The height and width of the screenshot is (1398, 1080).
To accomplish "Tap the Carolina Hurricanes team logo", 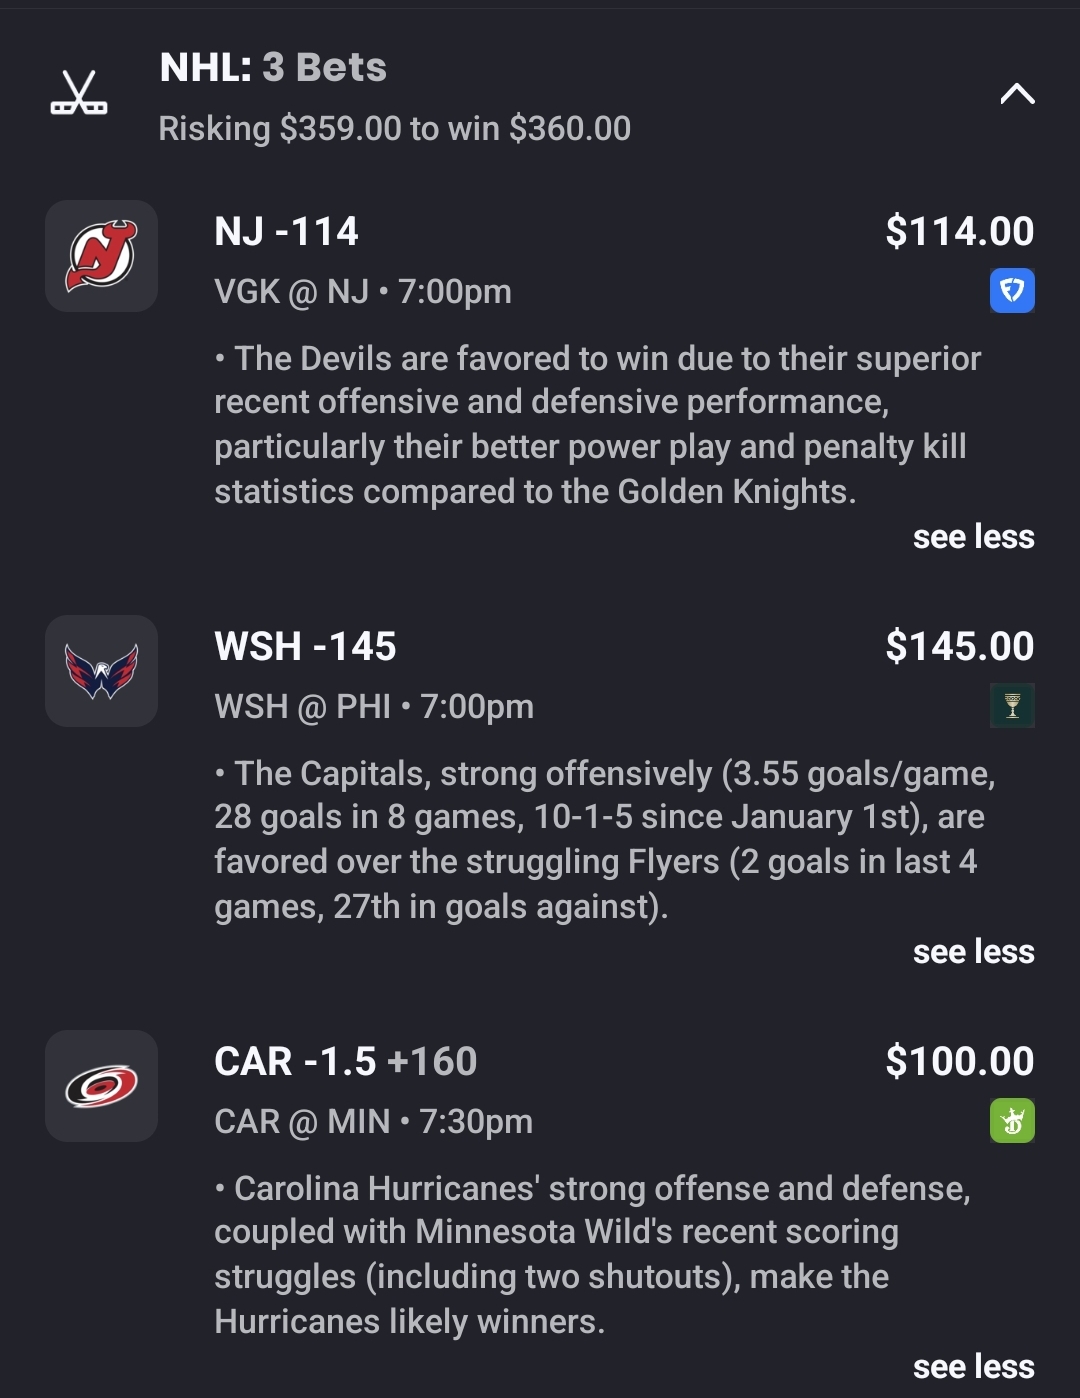I will 101,1086.
